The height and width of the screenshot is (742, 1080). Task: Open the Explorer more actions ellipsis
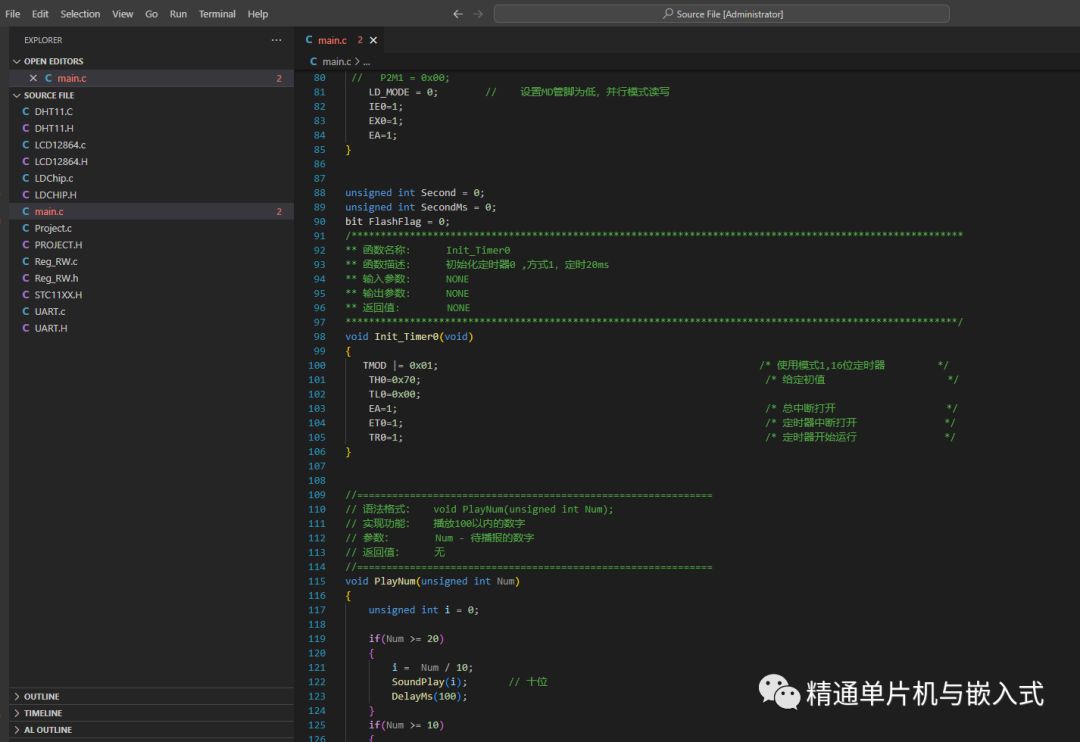point(276,40)
